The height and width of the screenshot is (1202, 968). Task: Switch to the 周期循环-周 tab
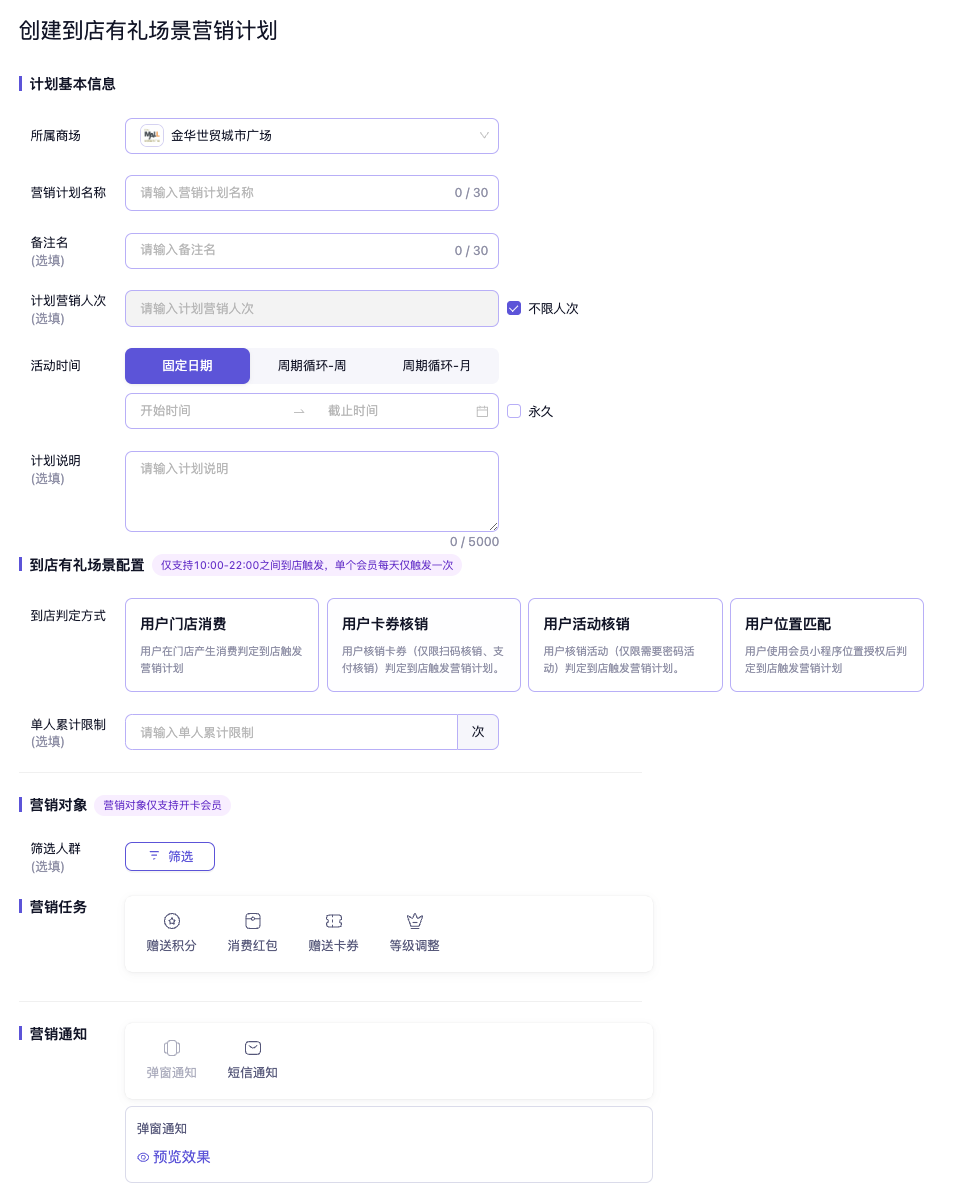(312, 366)
